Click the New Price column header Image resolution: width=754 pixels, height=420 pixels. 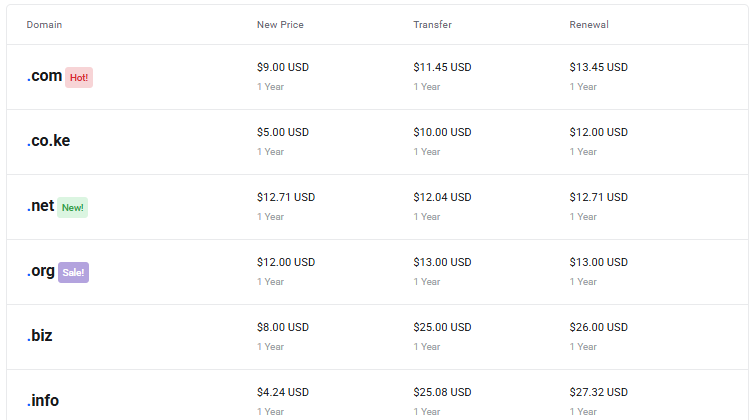pyautogui.click(x=280, y=24)
